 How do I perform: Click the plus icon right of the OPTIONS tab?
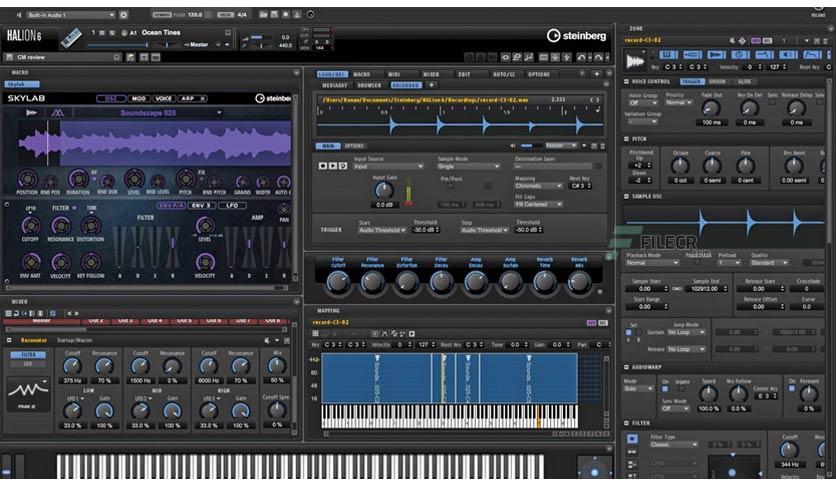(x=596, y=74)
